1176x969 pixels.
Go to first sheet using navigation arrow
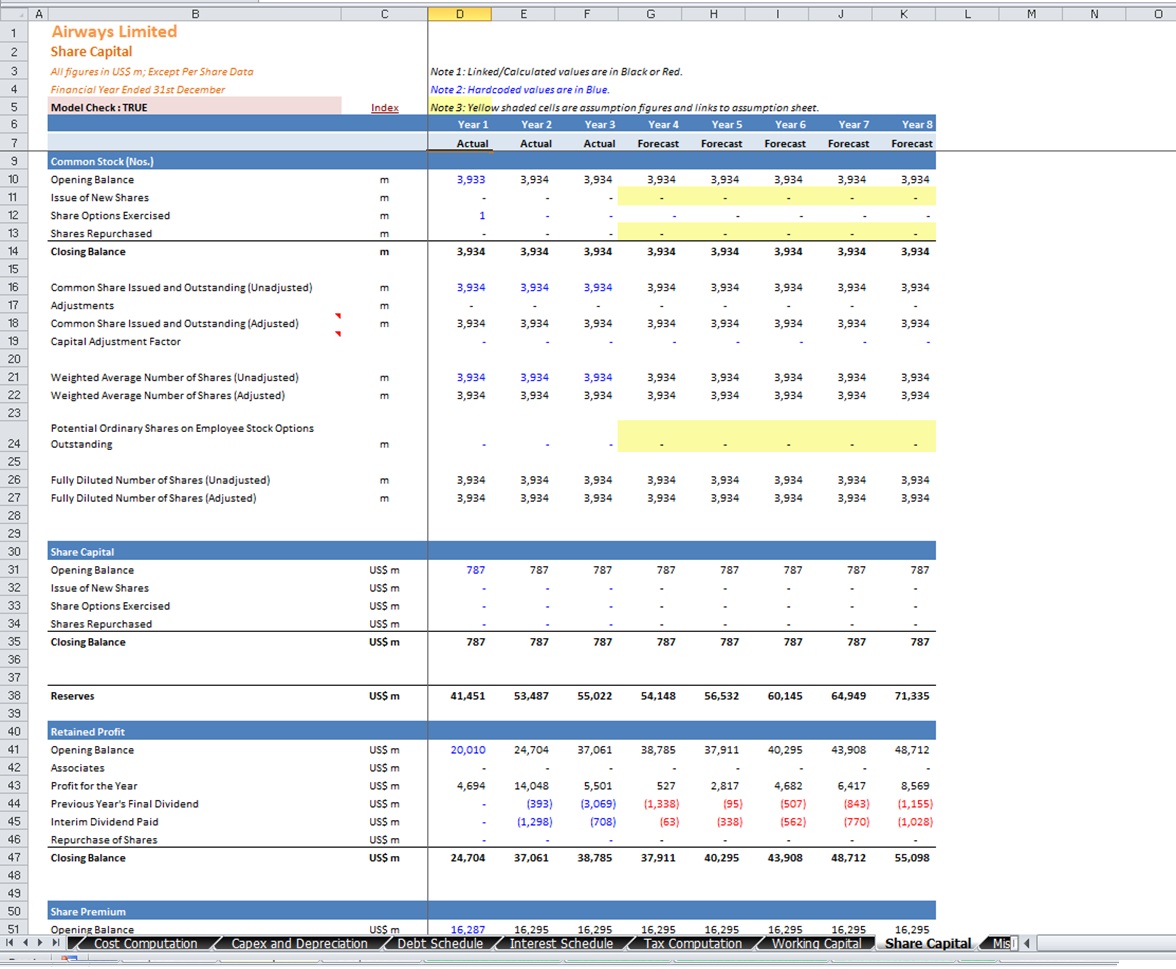click(10, 943)
